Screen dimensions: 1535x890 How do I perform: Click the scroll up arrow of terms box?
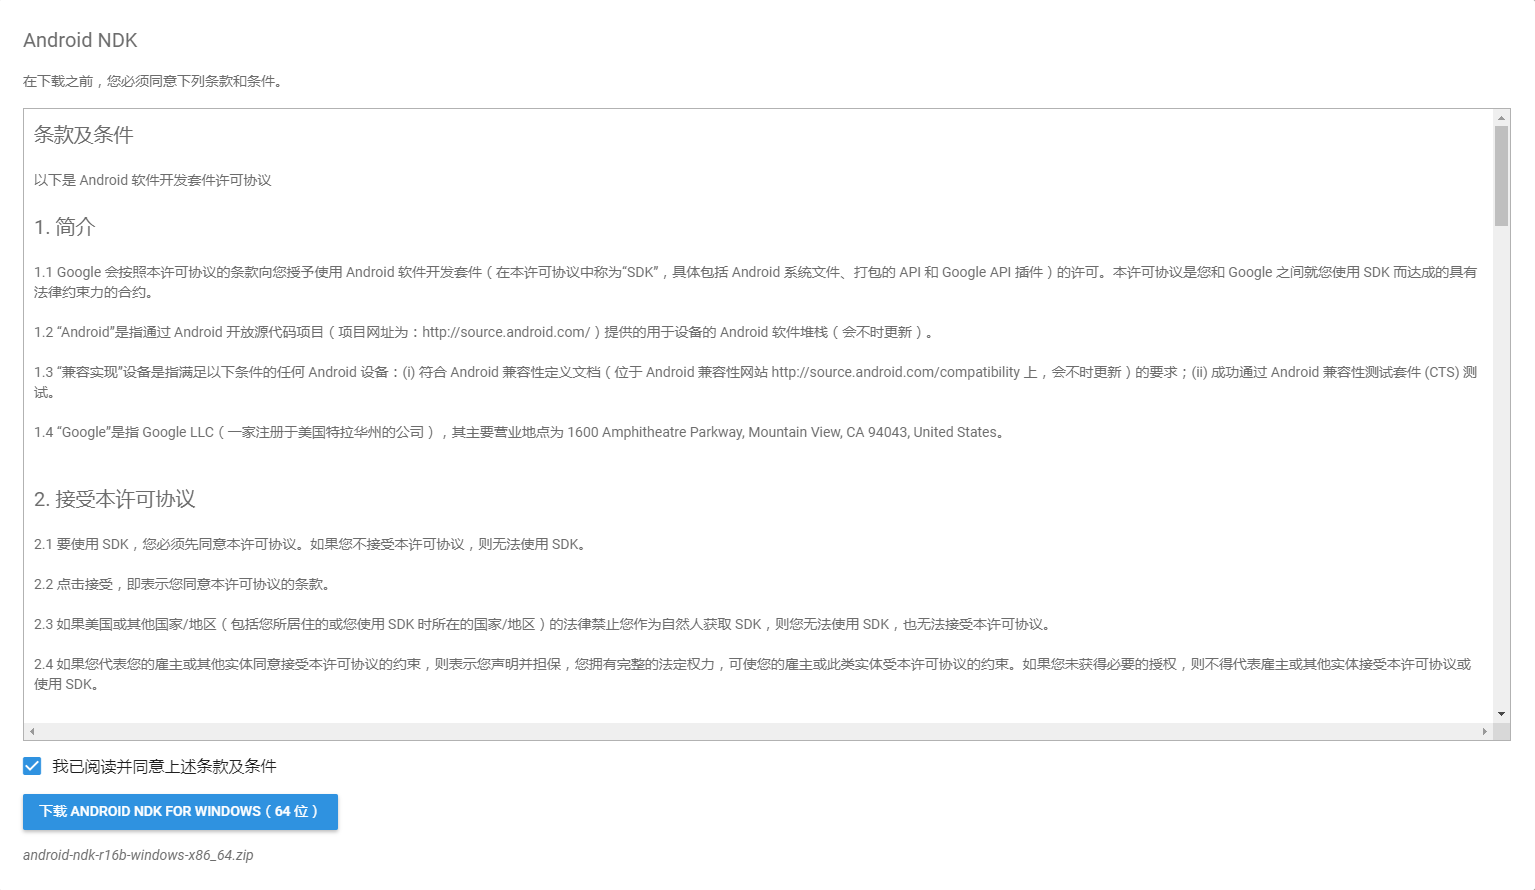(1501, 118)
